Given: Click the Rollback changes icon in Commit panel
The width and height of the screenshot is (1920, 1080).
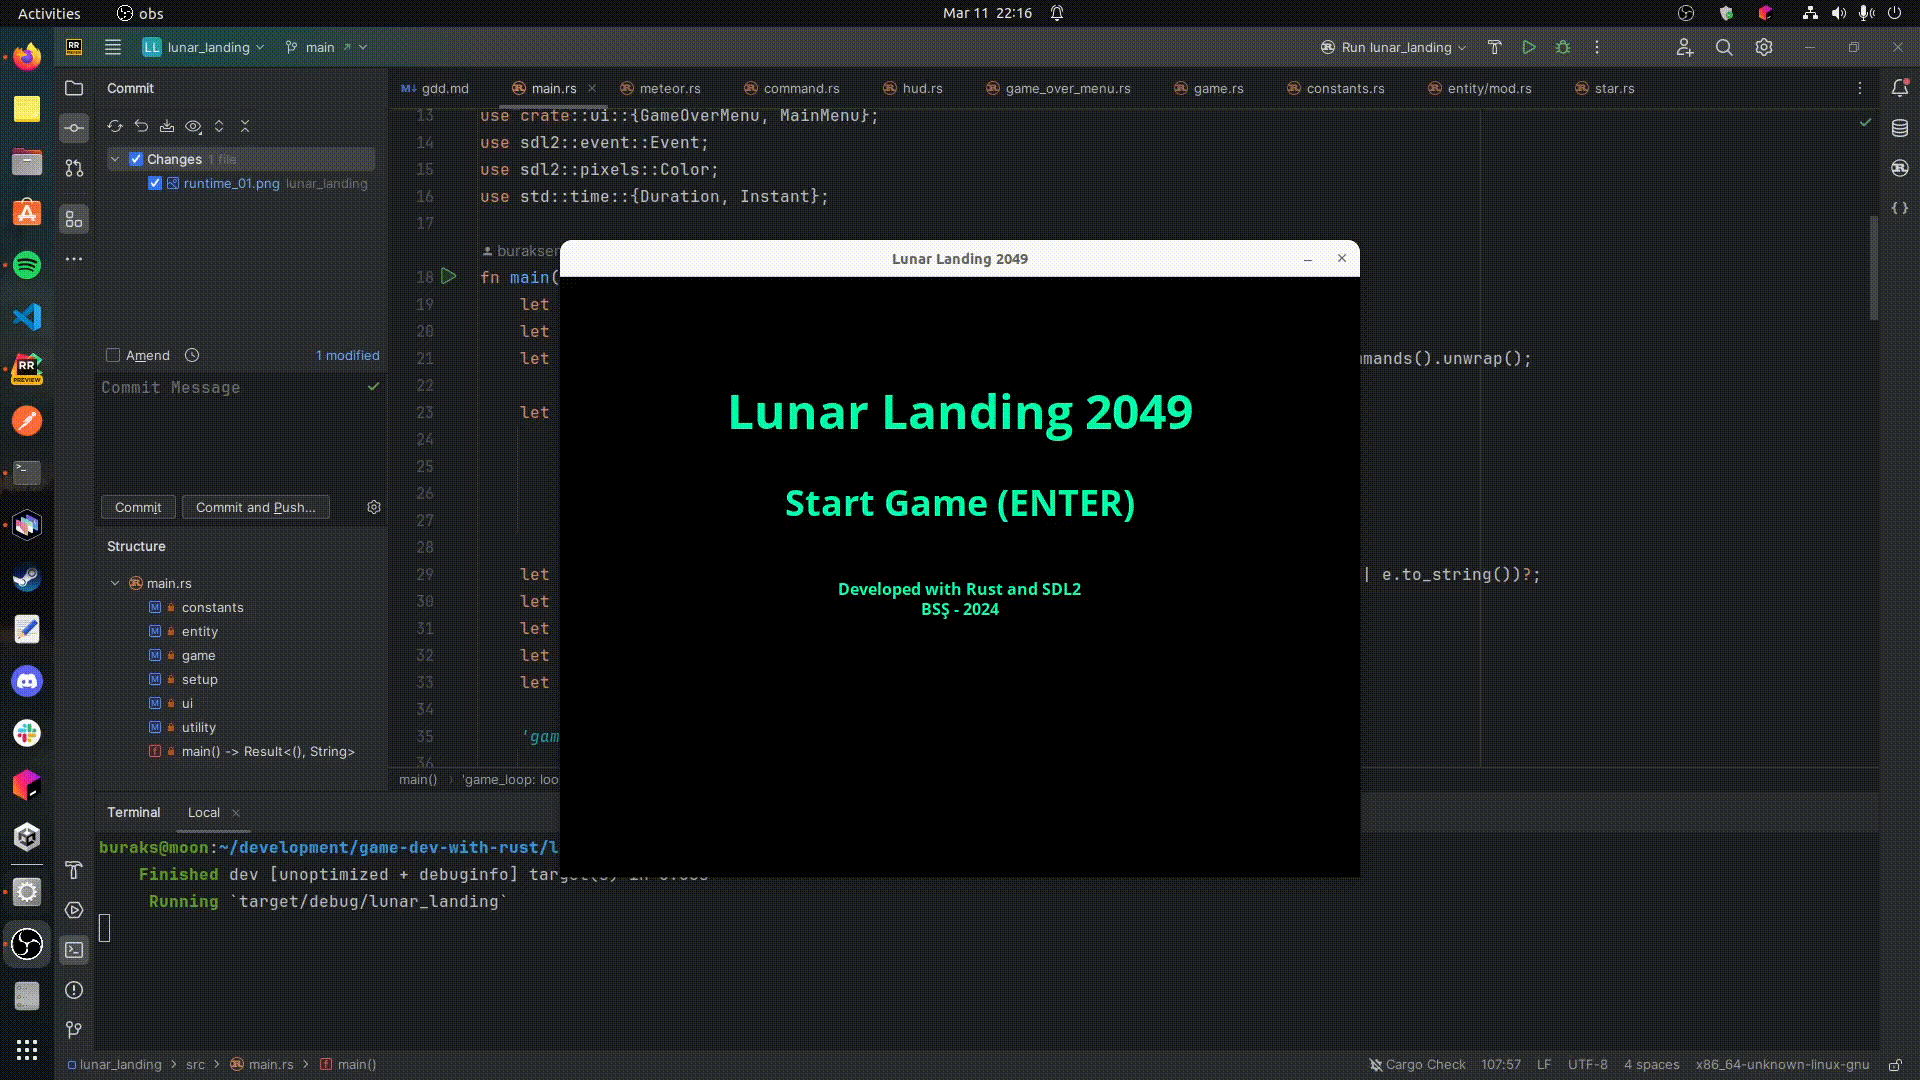Looking at the screenshot, I should click(x=141, y=126).
